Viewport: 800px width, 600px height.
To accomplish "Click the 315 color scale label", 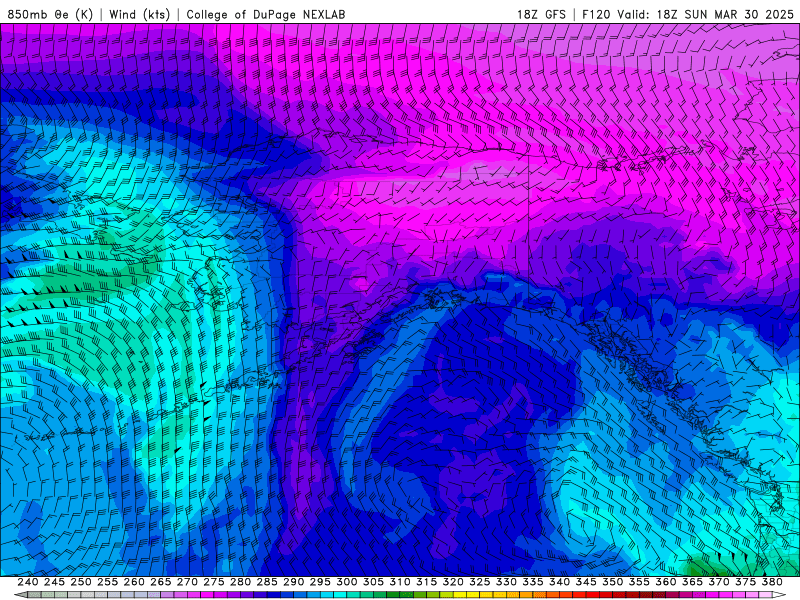I will [x=426, y=582].
